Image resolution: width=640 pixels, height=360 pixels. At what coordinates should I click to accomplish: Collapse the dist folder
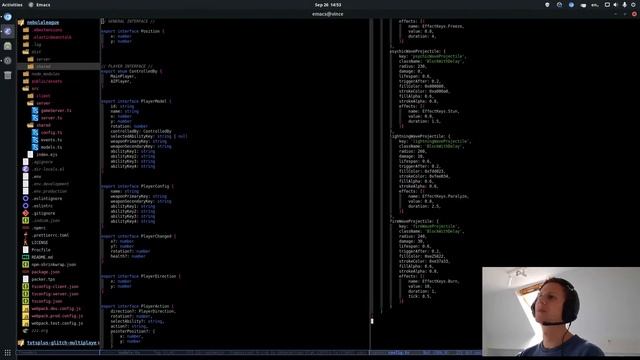pyautogui.click(x=25, y=52)
